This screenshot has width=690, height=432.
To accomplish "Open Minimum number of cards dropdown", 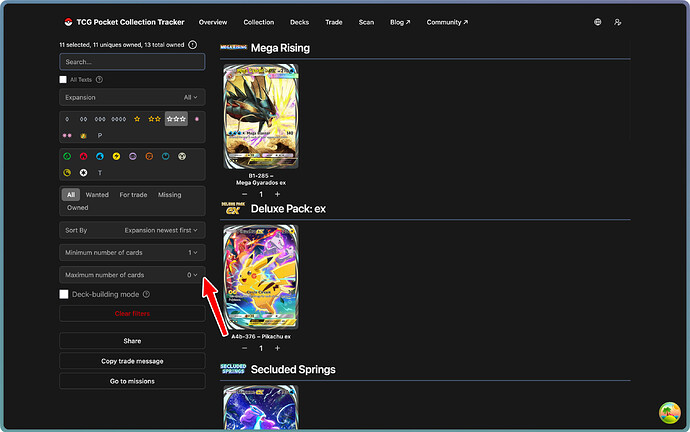I will tap(132, 253).
